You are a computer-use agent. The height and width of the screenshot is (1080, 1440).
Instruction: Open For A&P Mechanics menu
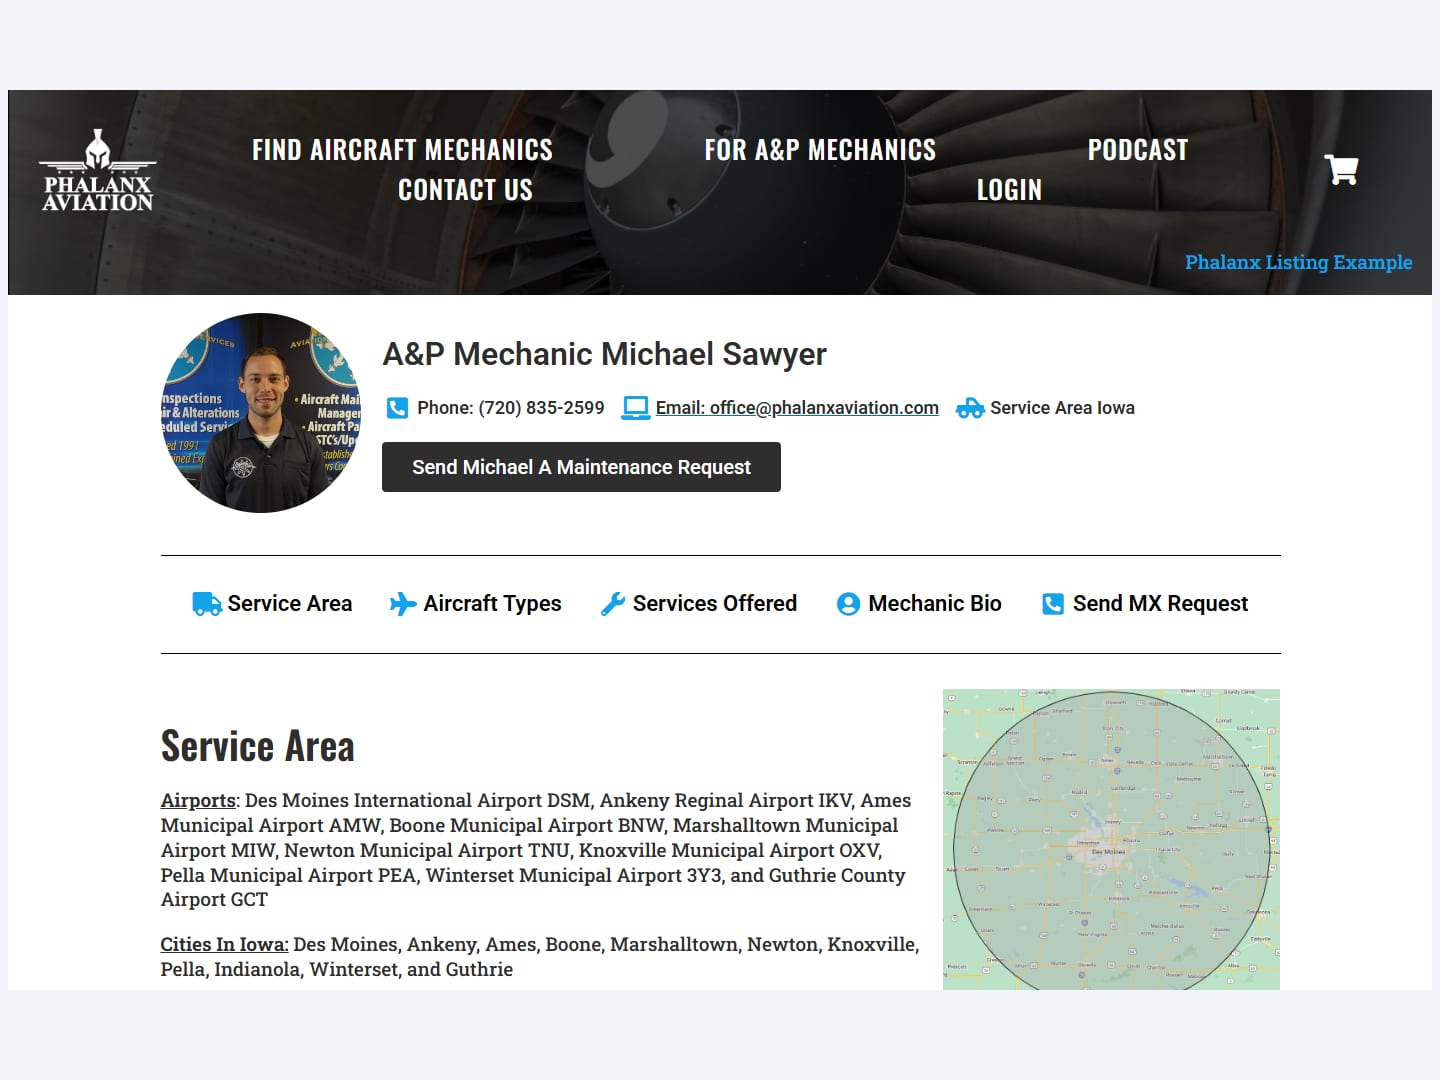820,150
